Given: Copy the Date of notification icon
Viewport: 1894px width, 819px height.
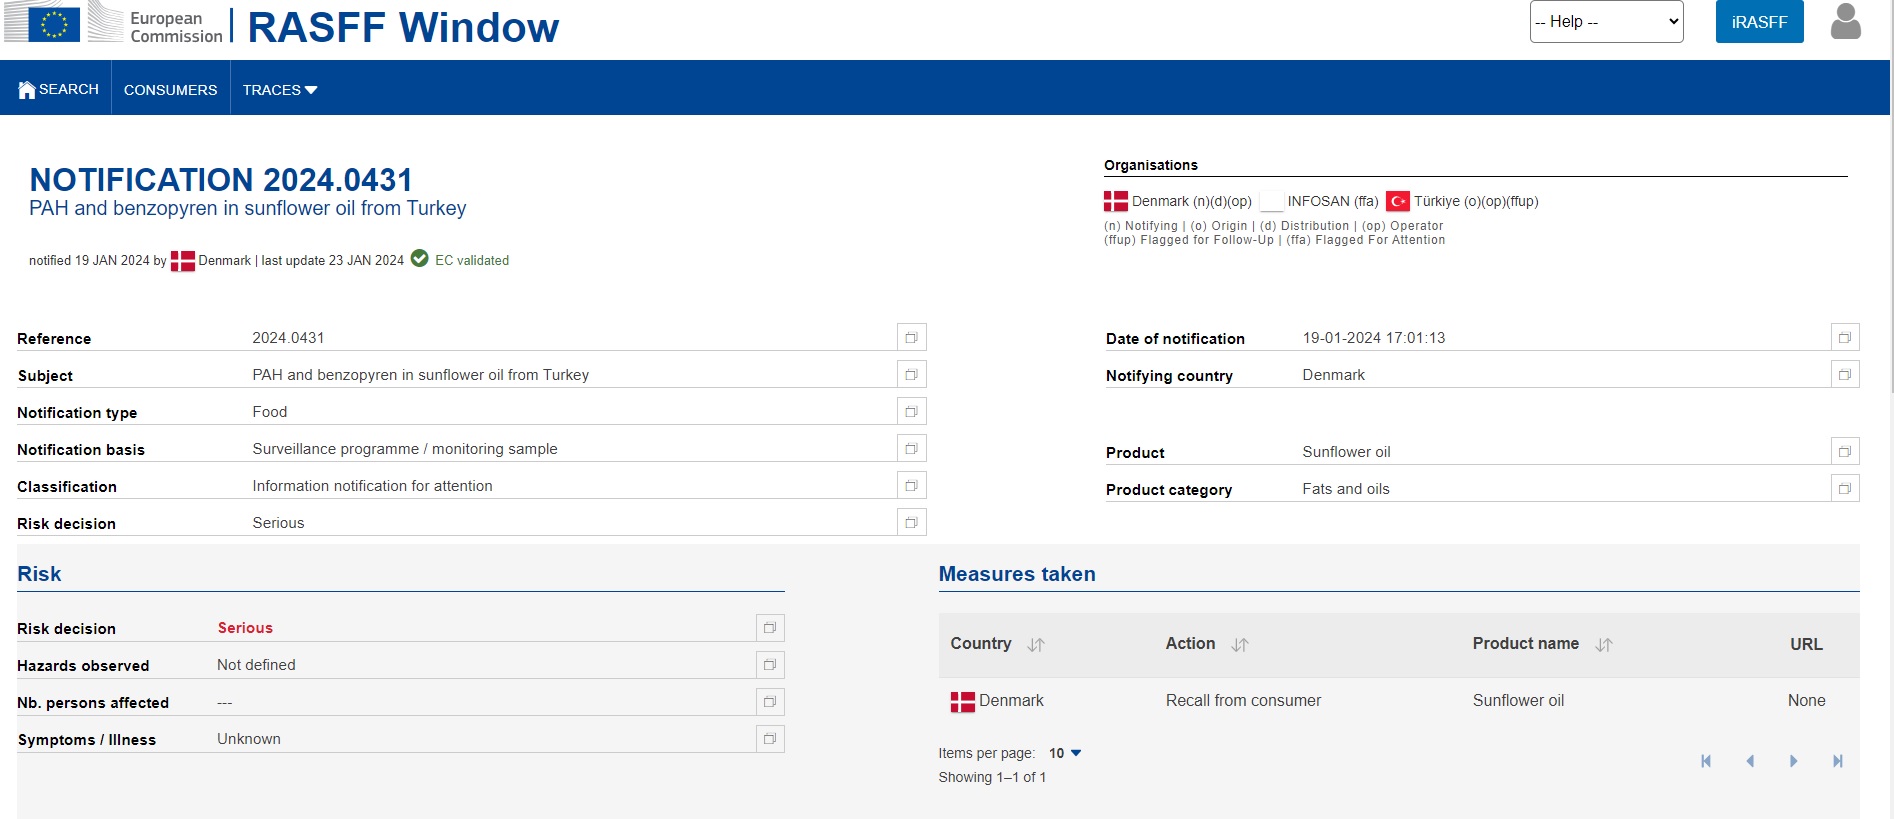Looking at the screenshot, I should coord(1845,338).
